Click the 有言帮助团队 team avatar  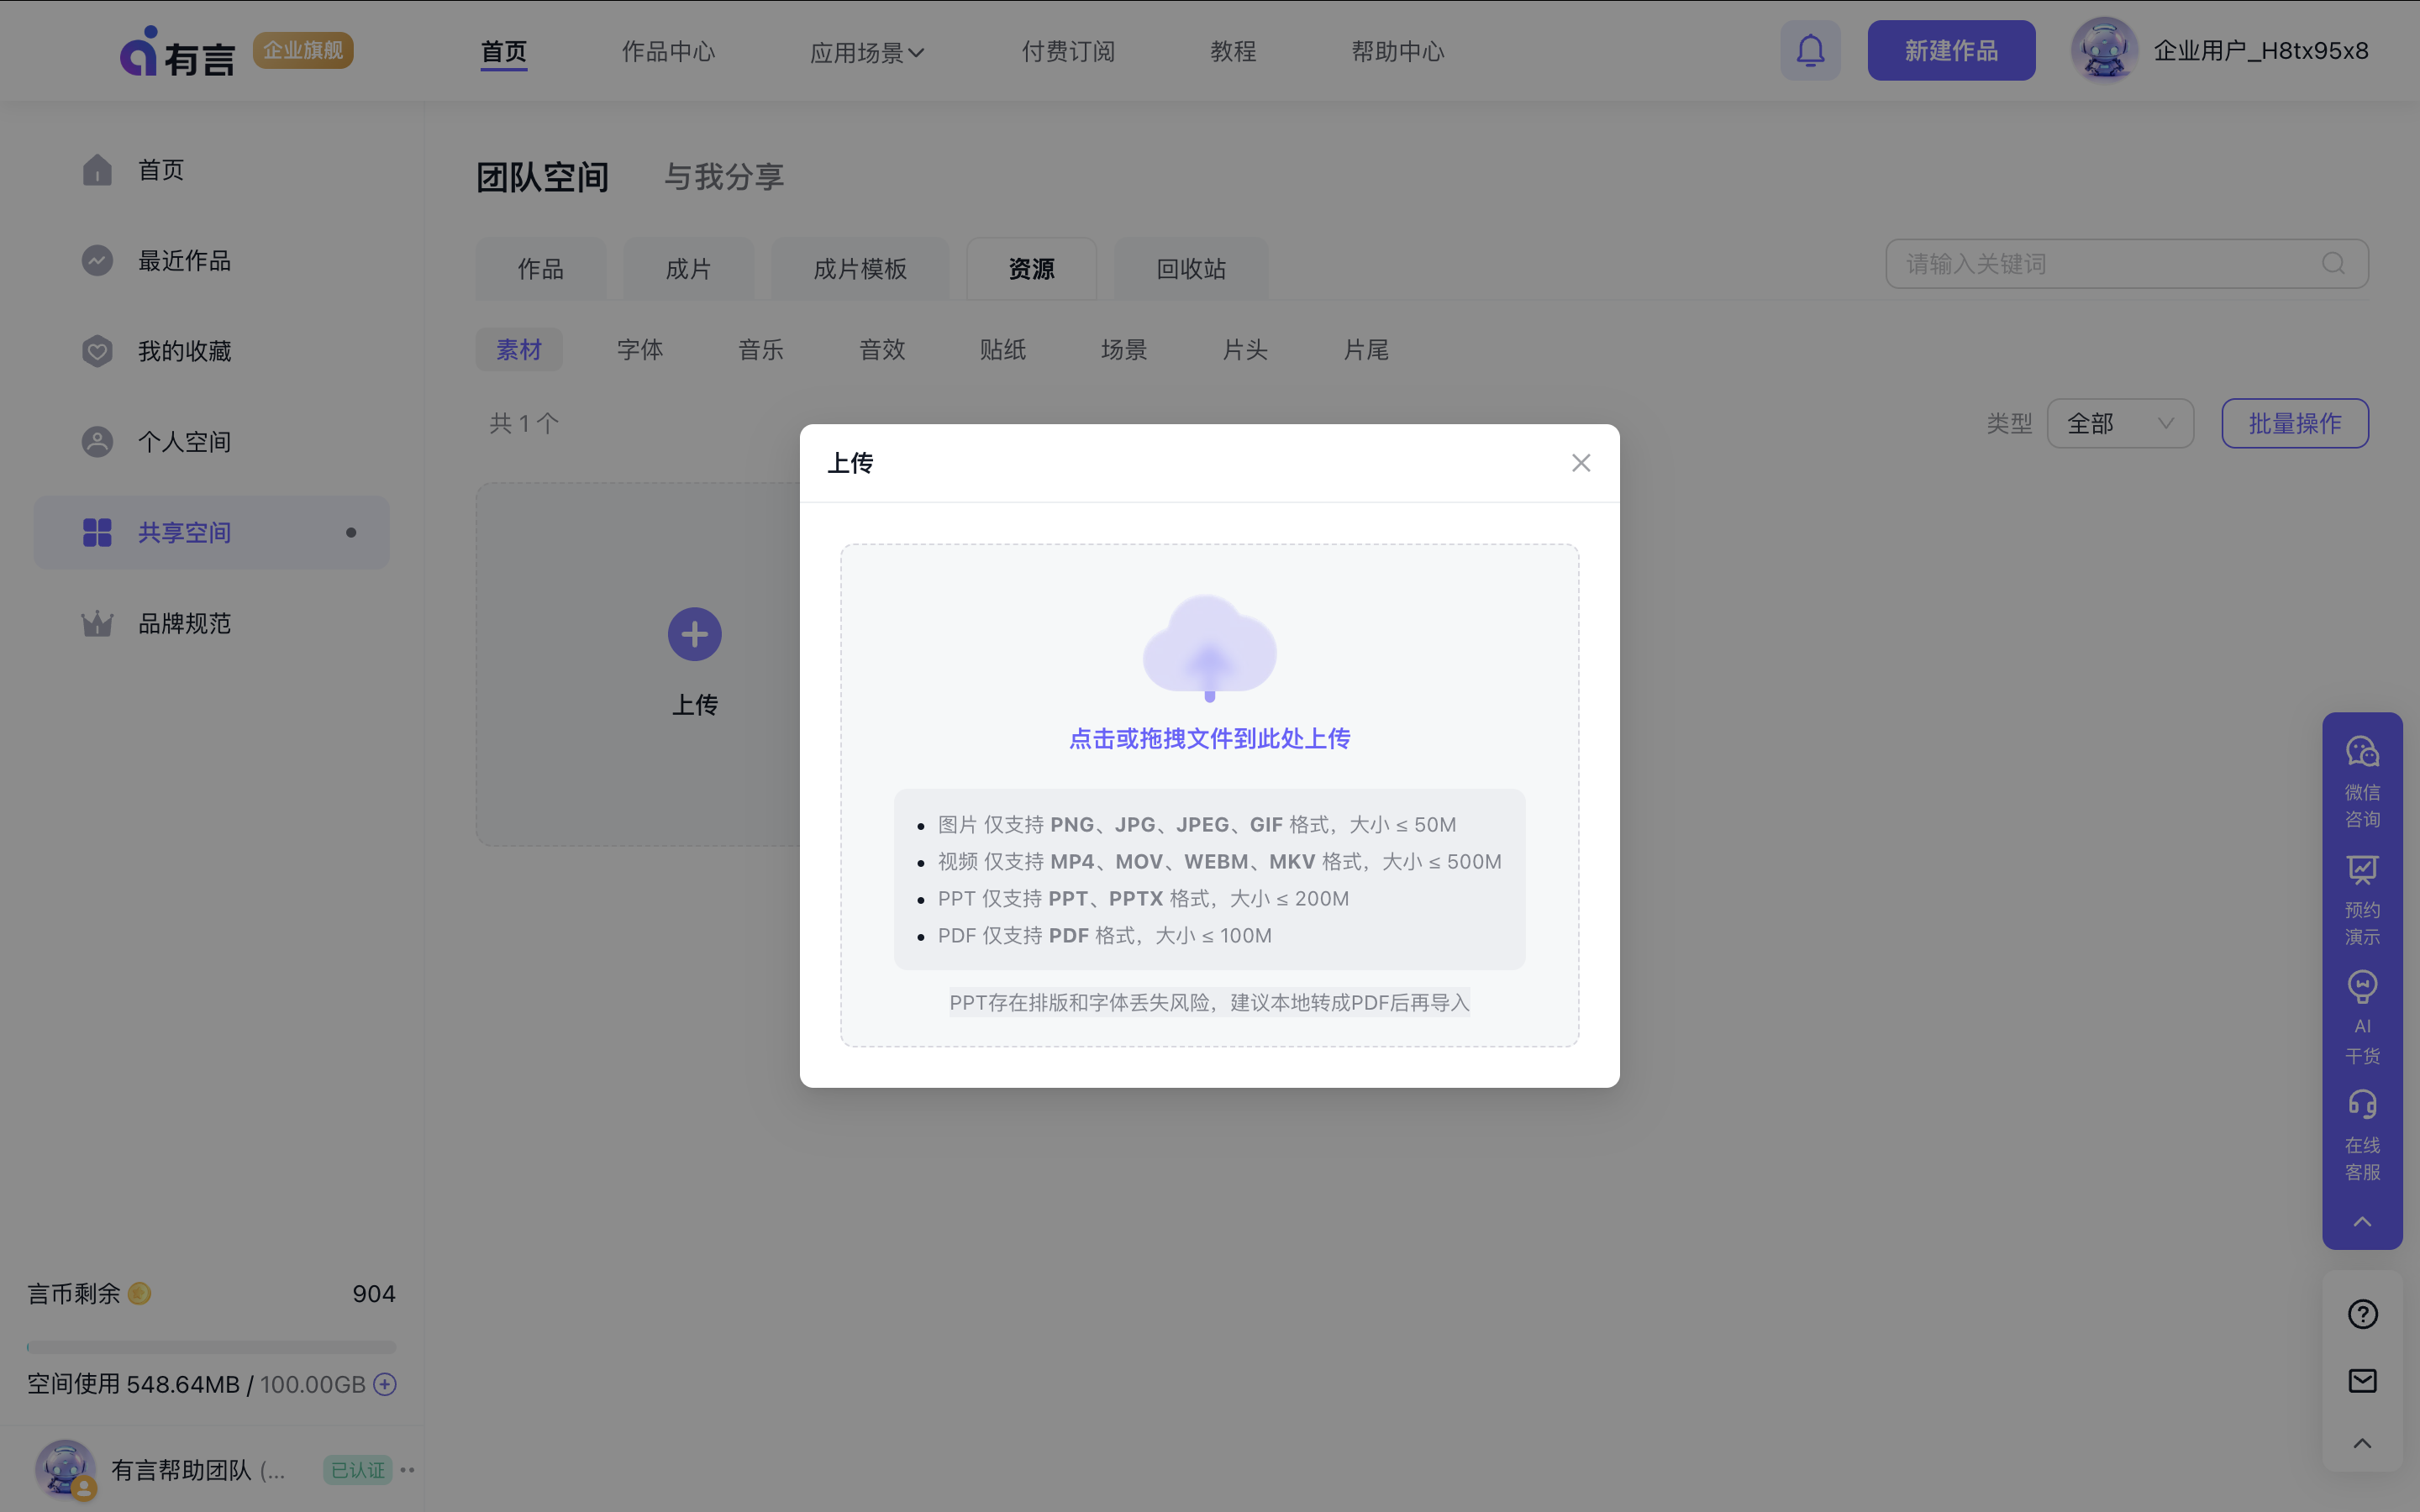(66, 1469)
